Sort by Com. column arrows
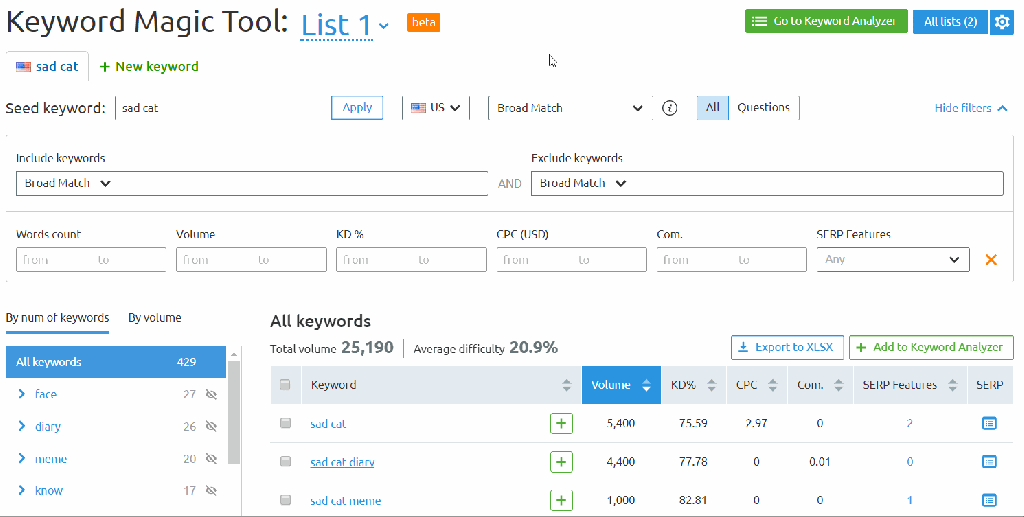1024x517 pixels. coord(839,385)
